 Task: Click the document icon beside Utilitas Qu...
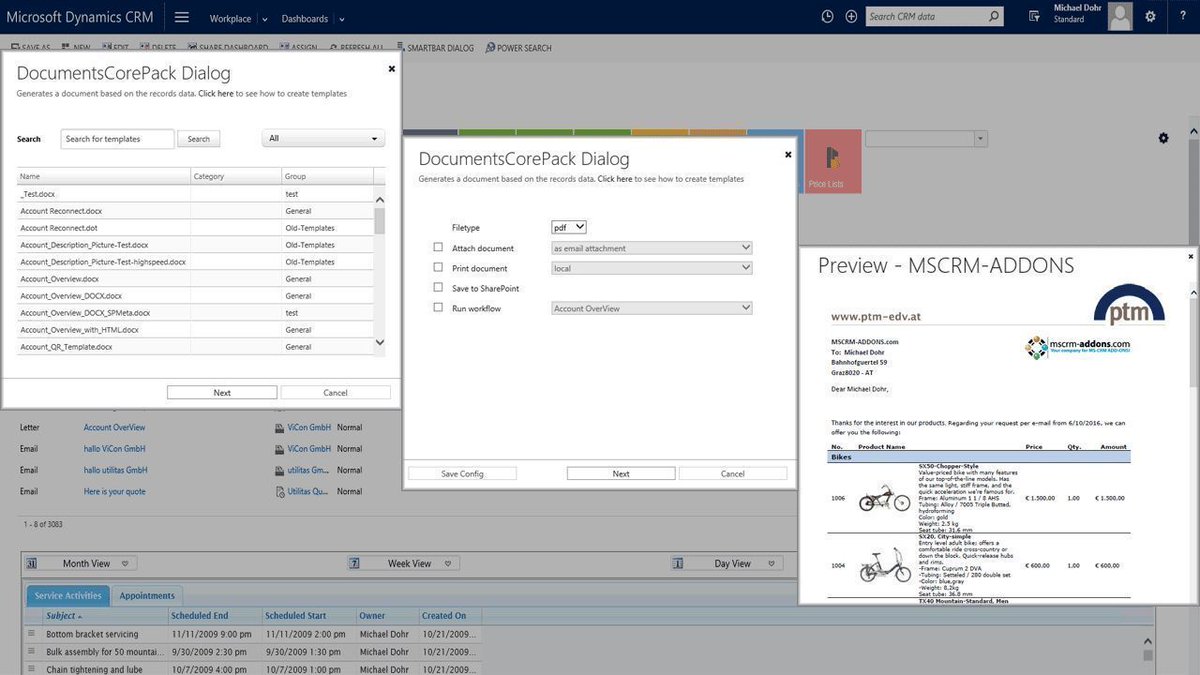(x=280, y=491)
